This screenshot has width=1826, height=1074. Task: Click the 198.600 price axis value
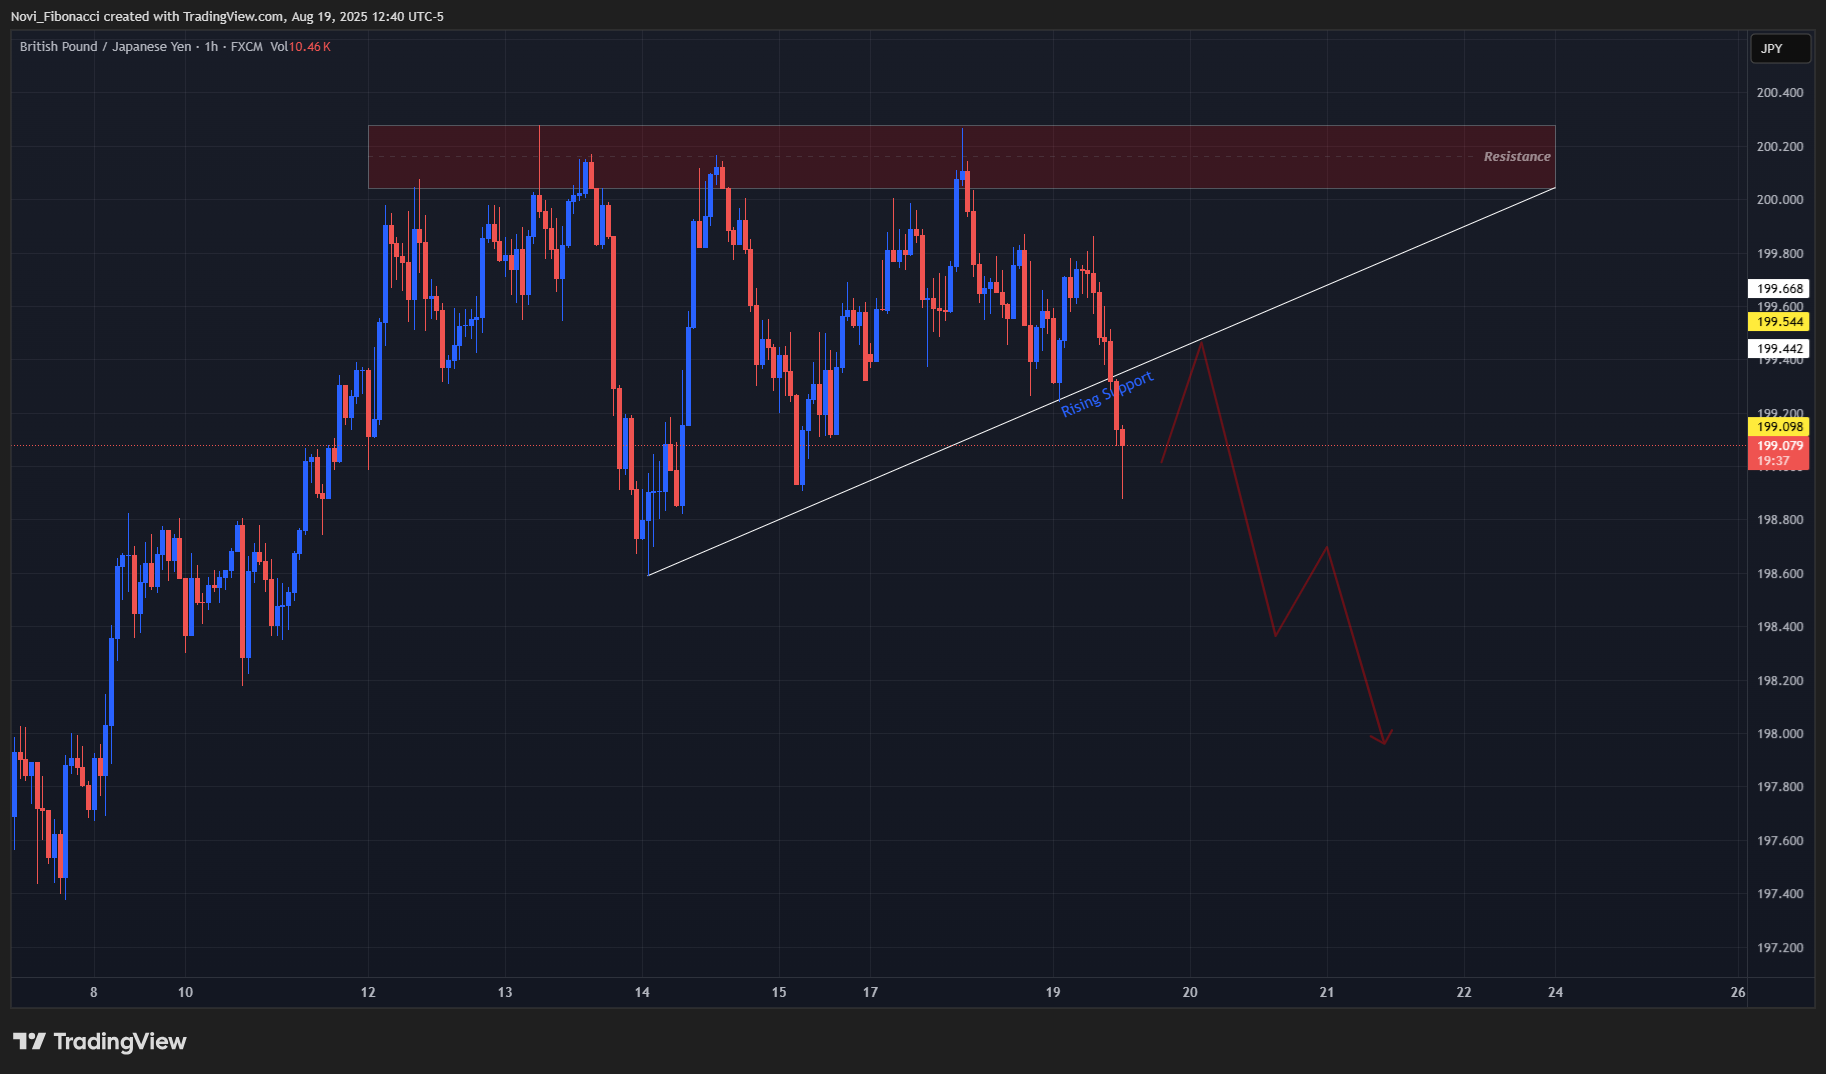pyautogui.click(x=1780, y=574)
